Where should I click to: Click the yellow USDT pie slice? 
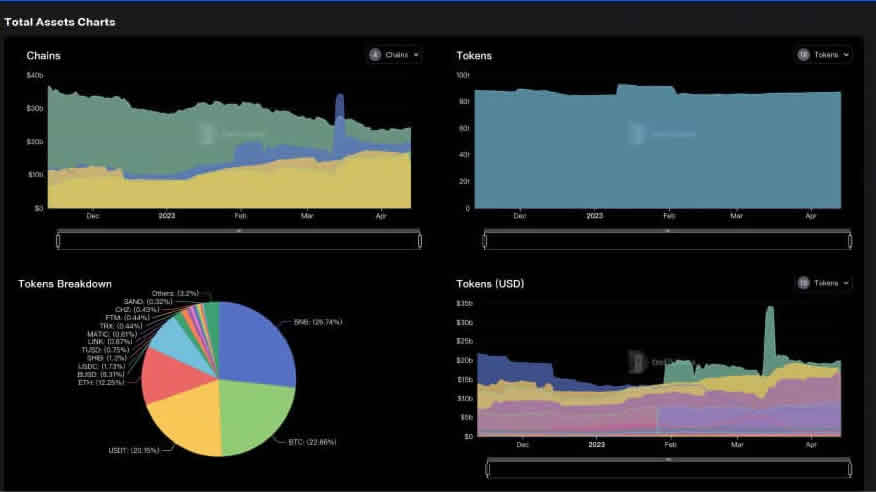pos(185,420)
